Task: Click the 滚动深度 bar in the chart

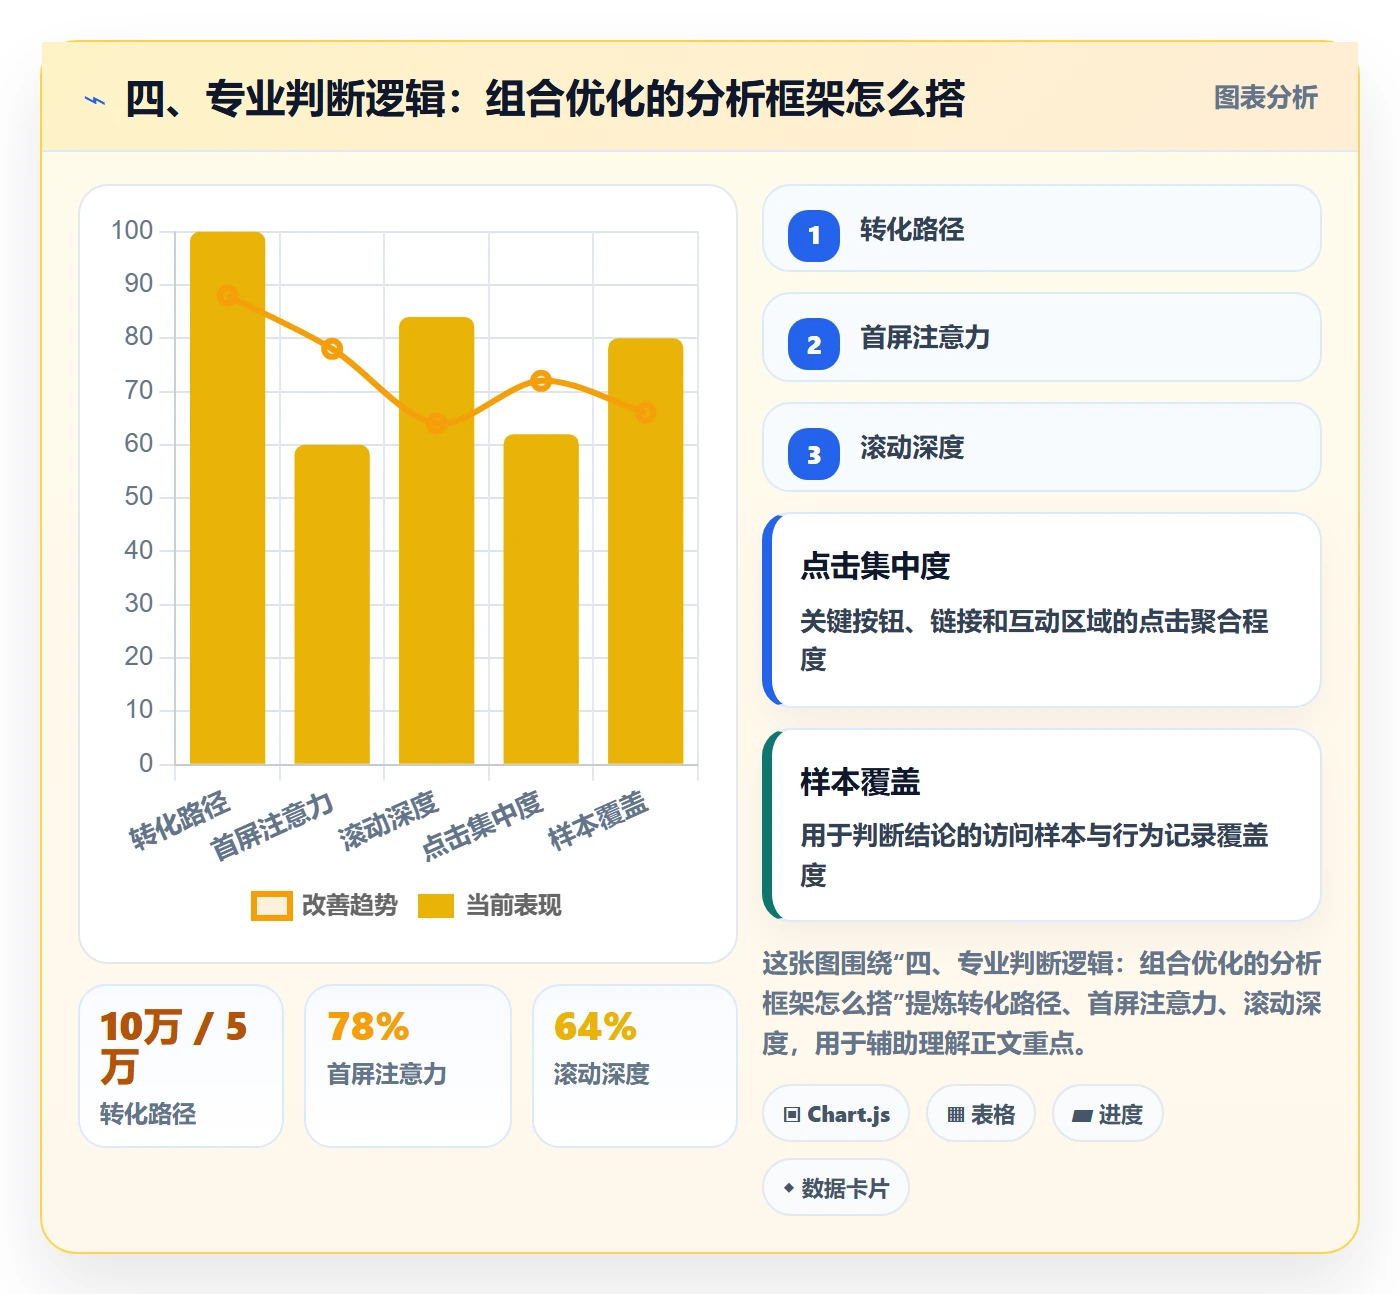Action: point(437,541)
